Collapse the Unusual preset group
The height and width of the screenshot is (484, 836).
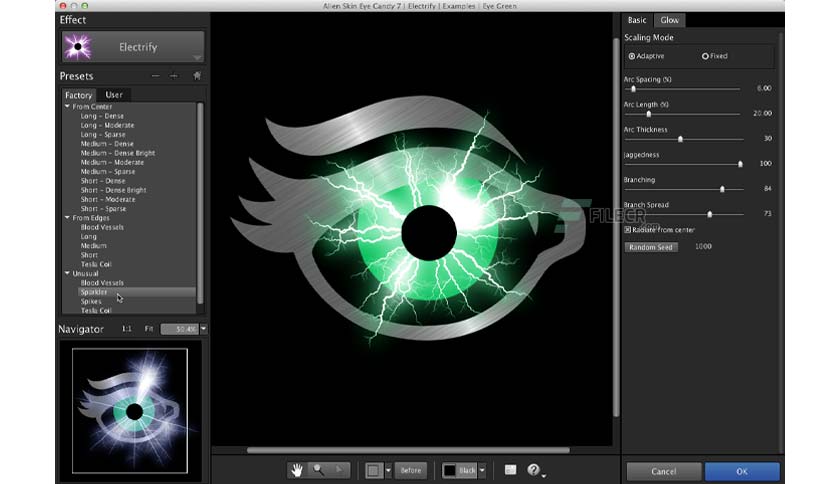(67, 273)
